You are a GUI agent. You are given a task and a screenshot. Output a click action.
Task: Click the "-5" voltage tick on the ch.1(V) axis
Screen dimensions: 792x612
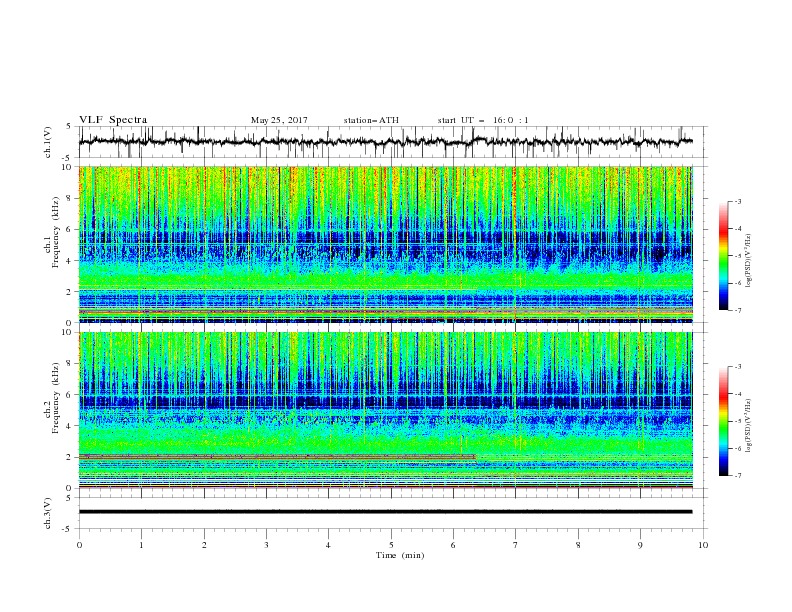68,158
